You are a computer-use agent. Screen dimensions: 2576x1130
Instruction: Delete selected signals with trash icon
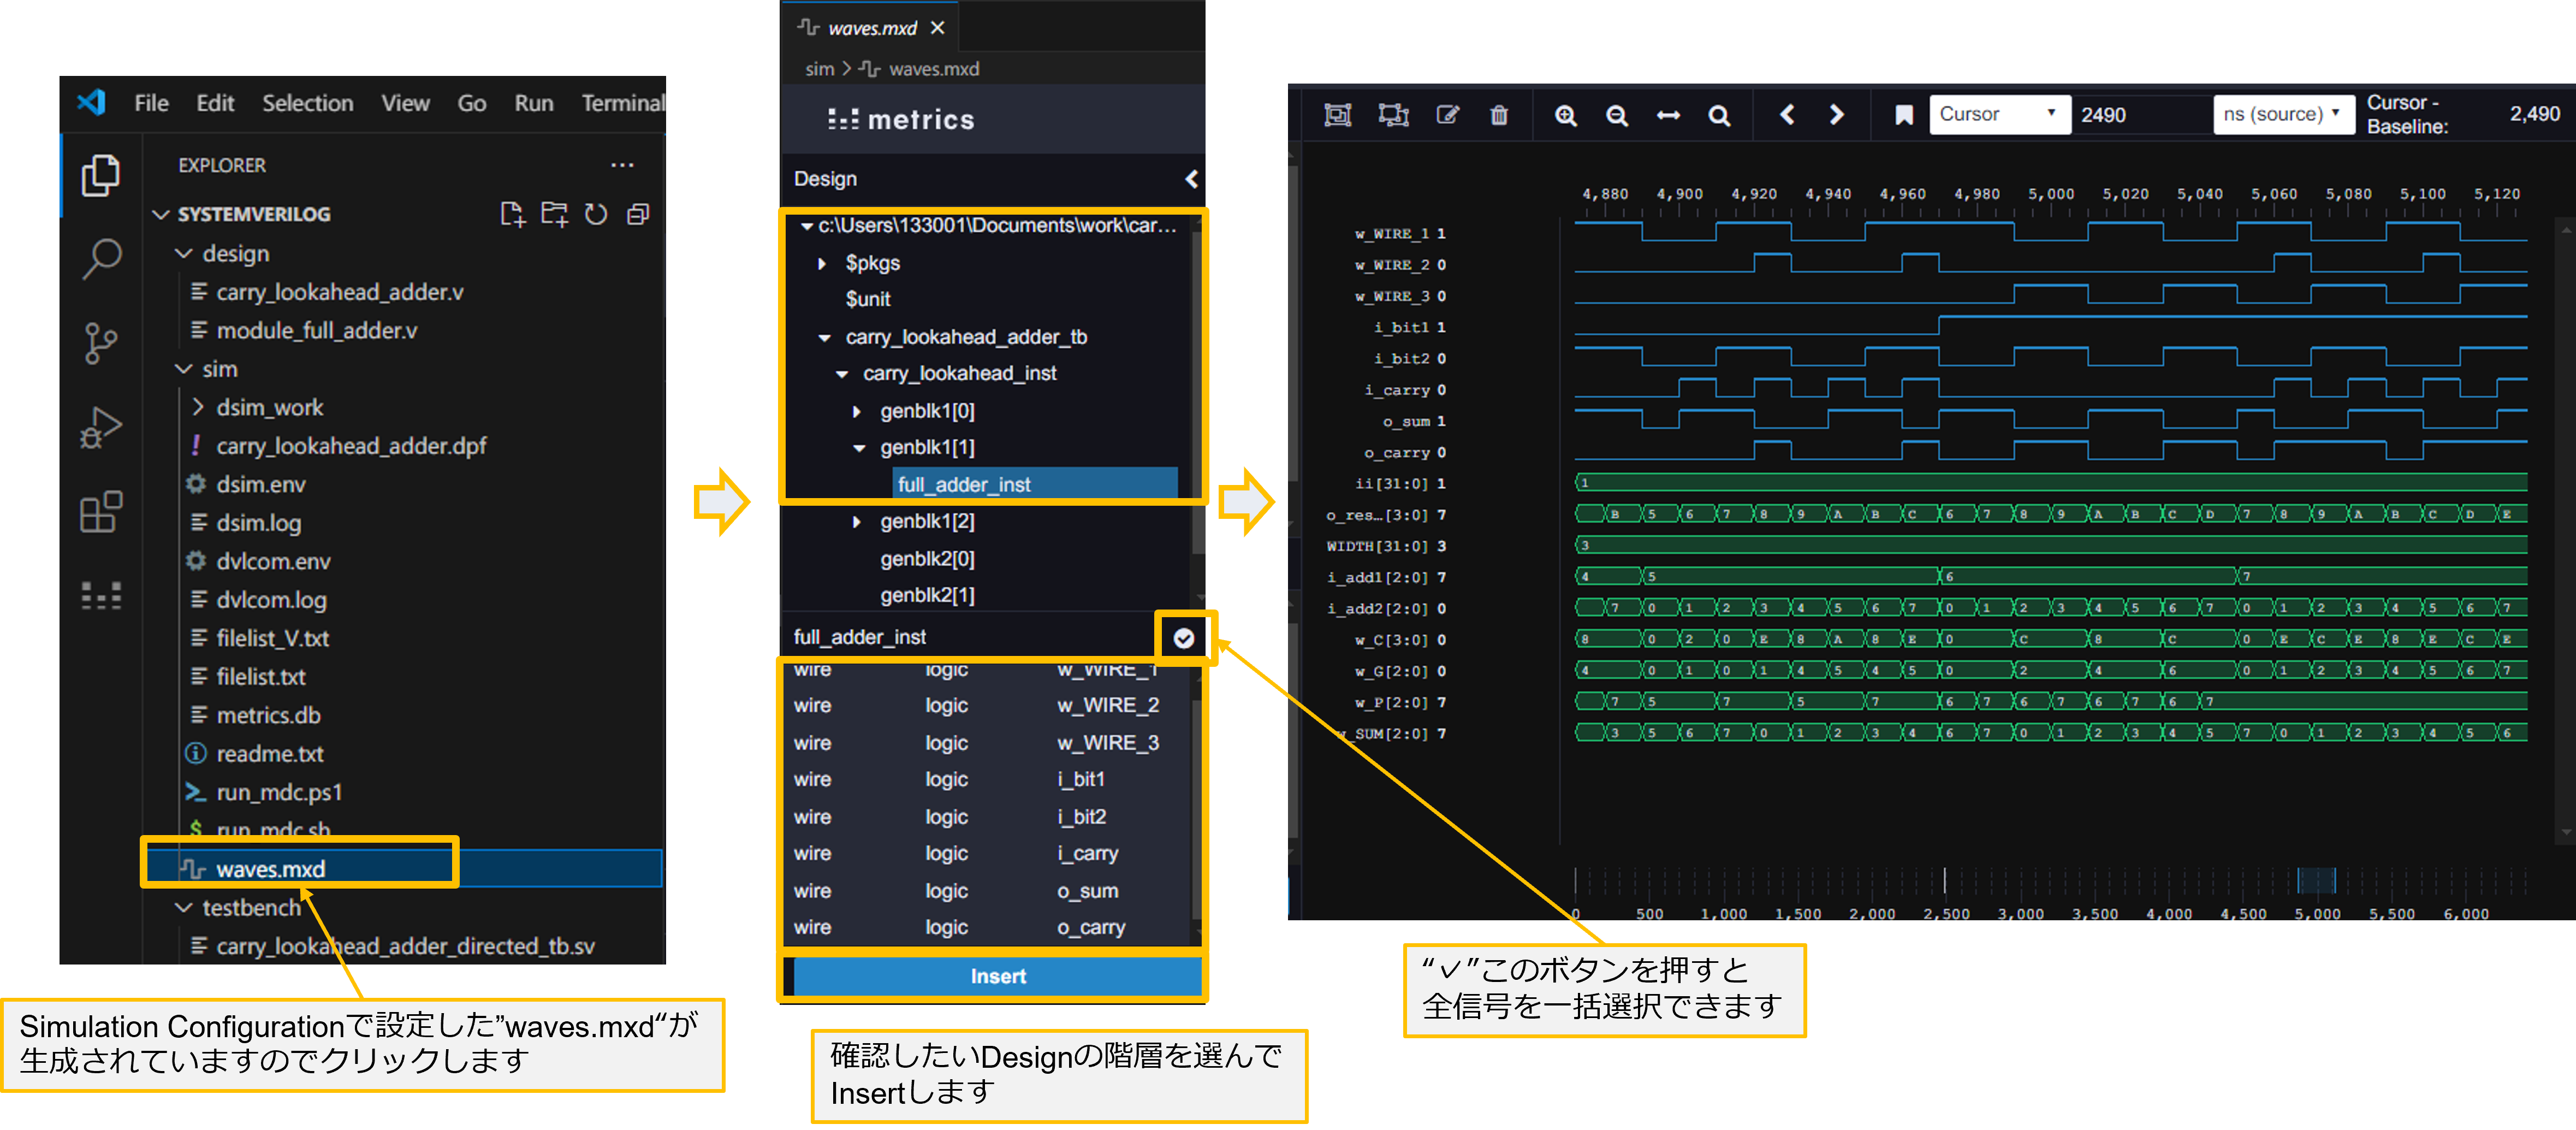click(x=1498, y=115)
